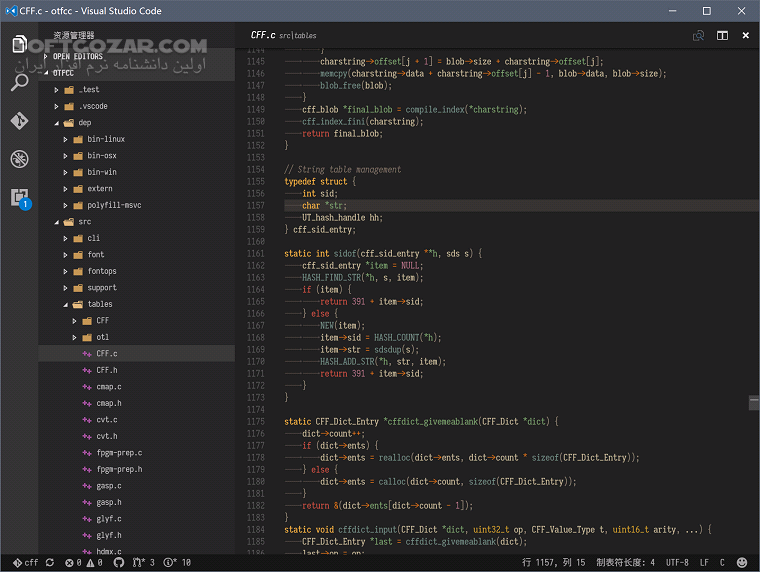This screenshot has width=760, height=572.
Task: Open the Debug view
Action: click(19, 159)
